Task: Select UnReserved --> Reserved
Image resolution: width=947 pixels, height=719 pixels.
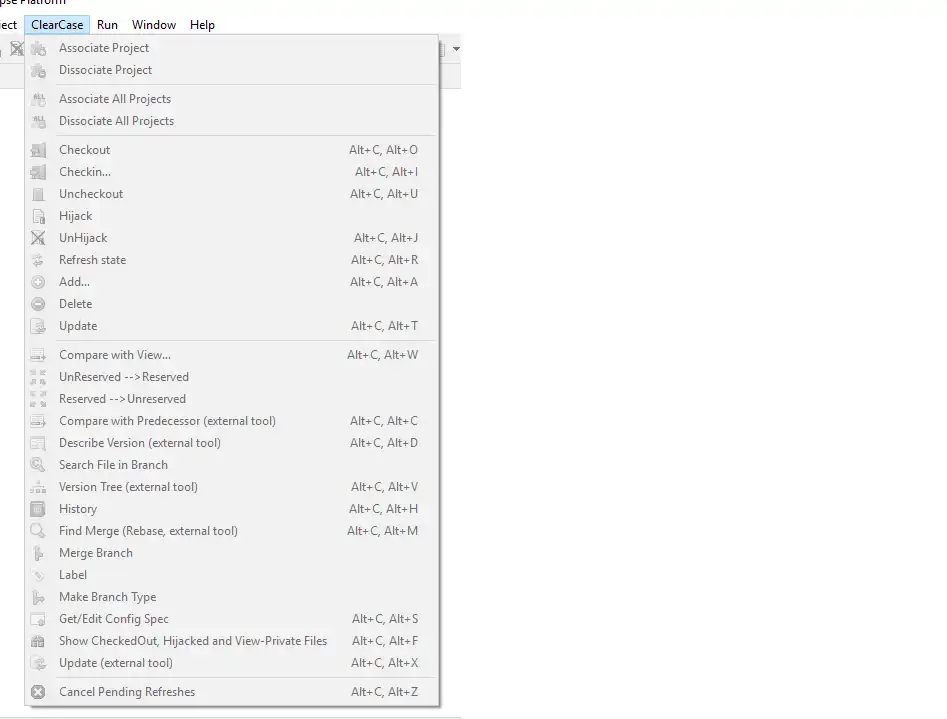Action: tap(231, 377)
